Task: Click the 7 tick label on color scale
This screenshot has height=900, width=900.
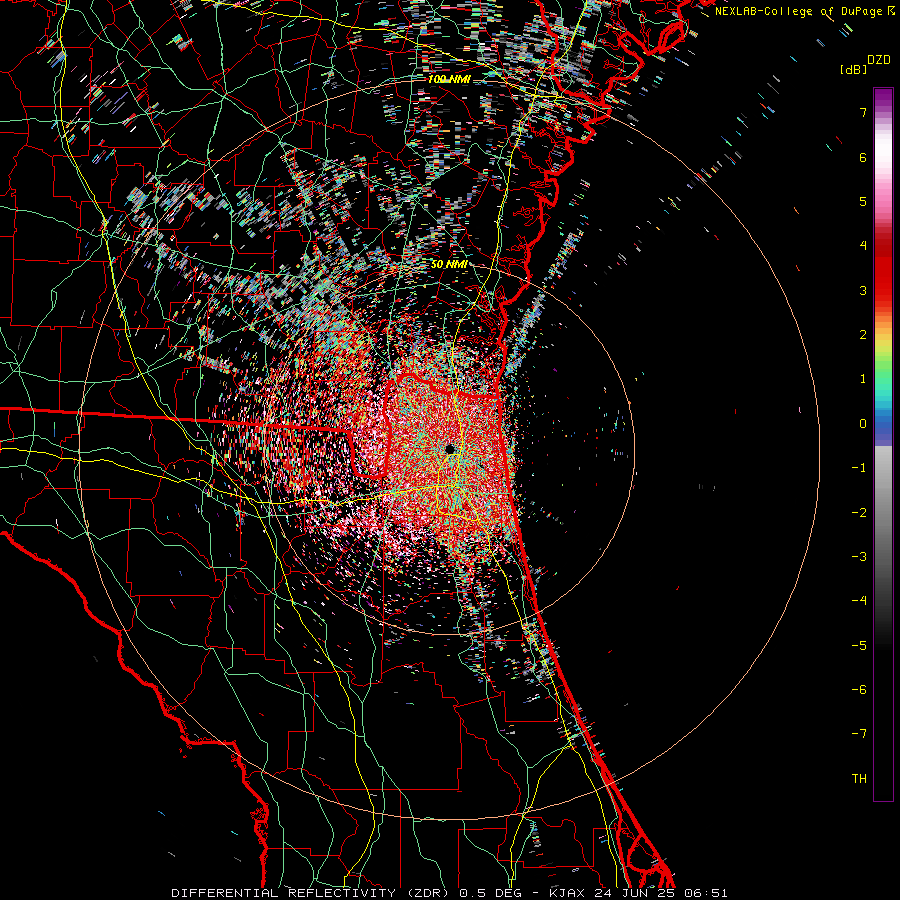Action: [x=863, y=112]
